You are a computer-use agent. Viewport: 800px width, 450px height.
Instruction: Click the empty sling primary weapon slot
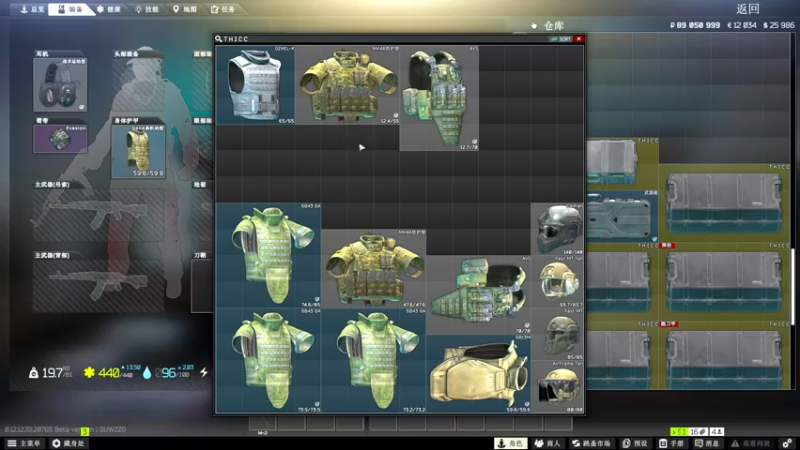coord(98,215)
